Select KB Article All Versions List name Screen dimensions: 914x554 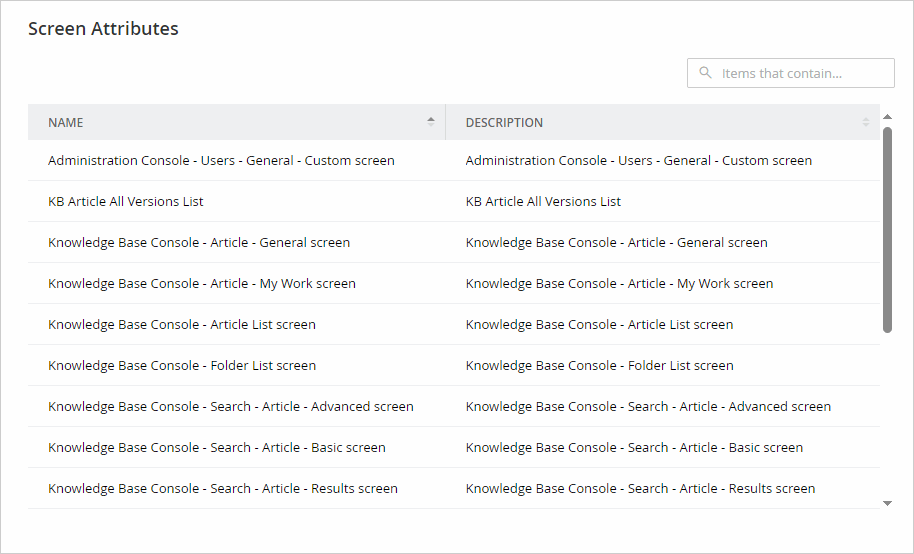(x=126, y=201)
